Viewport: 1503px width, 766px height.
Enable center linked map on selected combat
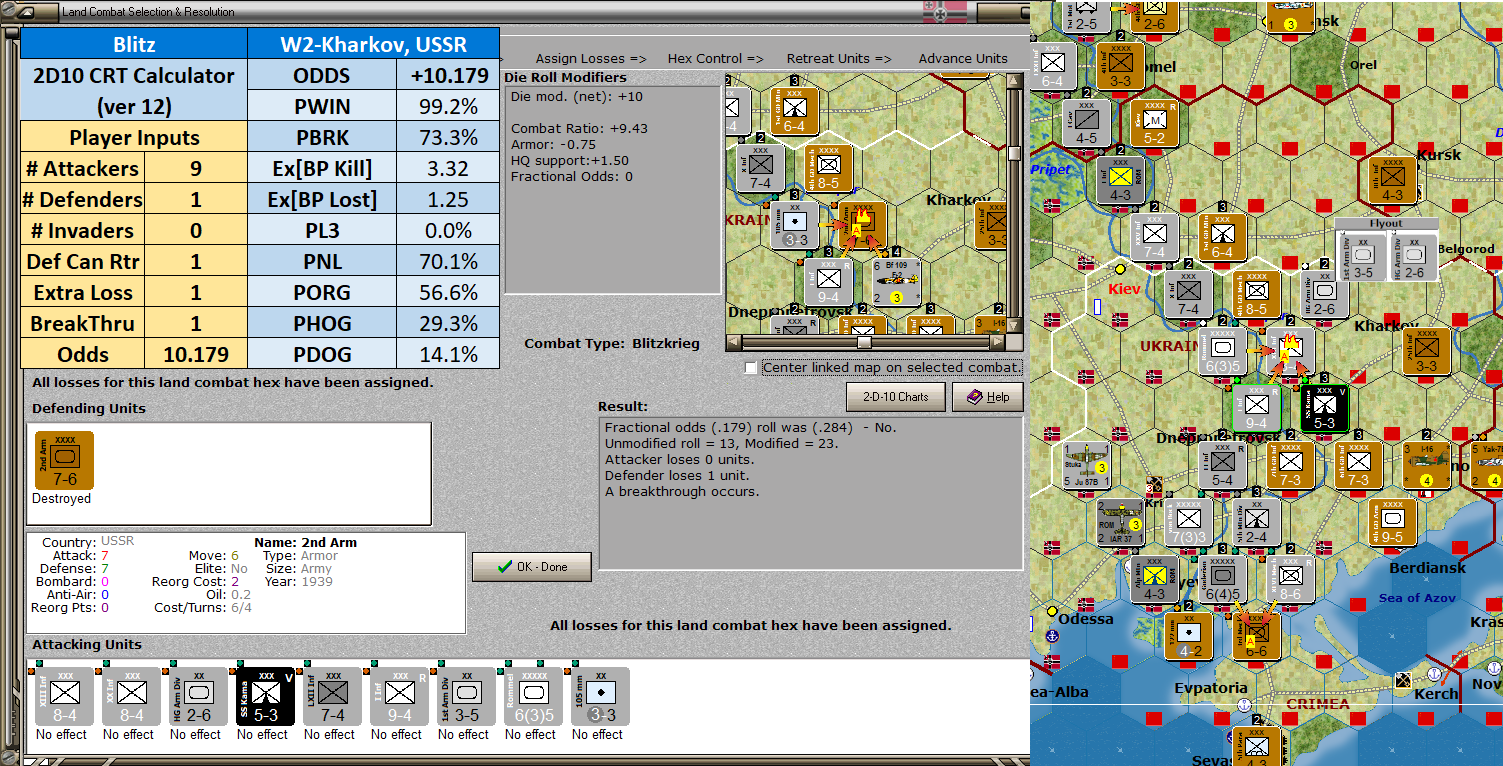tap(751, 368)
